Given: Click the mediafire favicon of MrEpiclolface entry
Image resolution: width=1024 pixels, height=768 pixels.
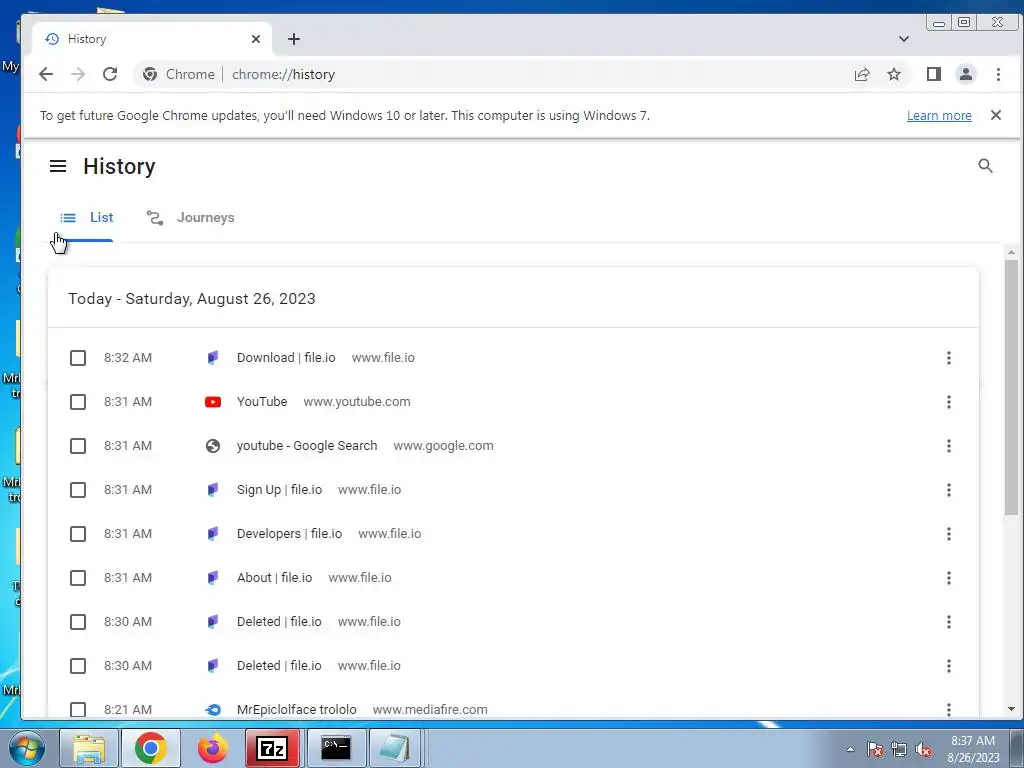Looking at the screenshot, I should [213, 710].
